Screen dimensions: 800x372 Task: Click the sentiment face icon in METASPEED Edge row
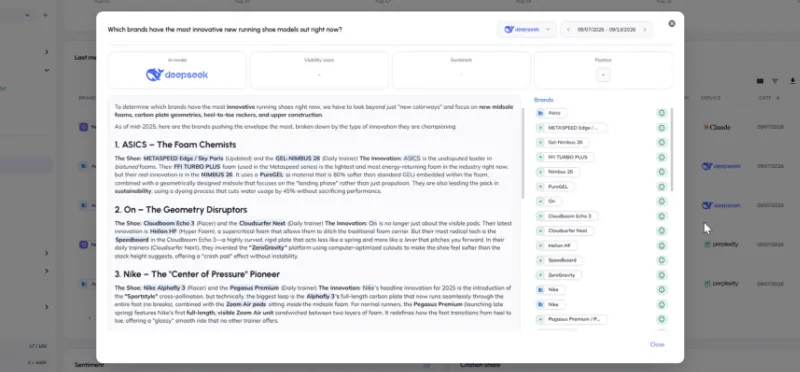coord(662,128)
